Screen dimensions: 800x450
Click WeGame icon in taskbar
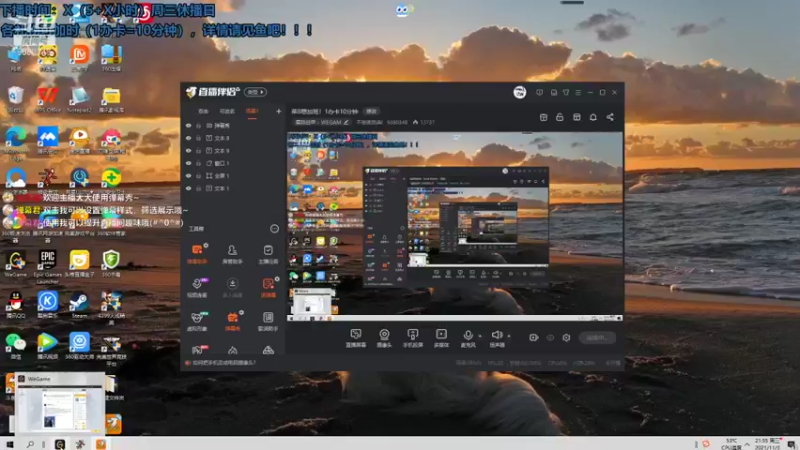60,444
